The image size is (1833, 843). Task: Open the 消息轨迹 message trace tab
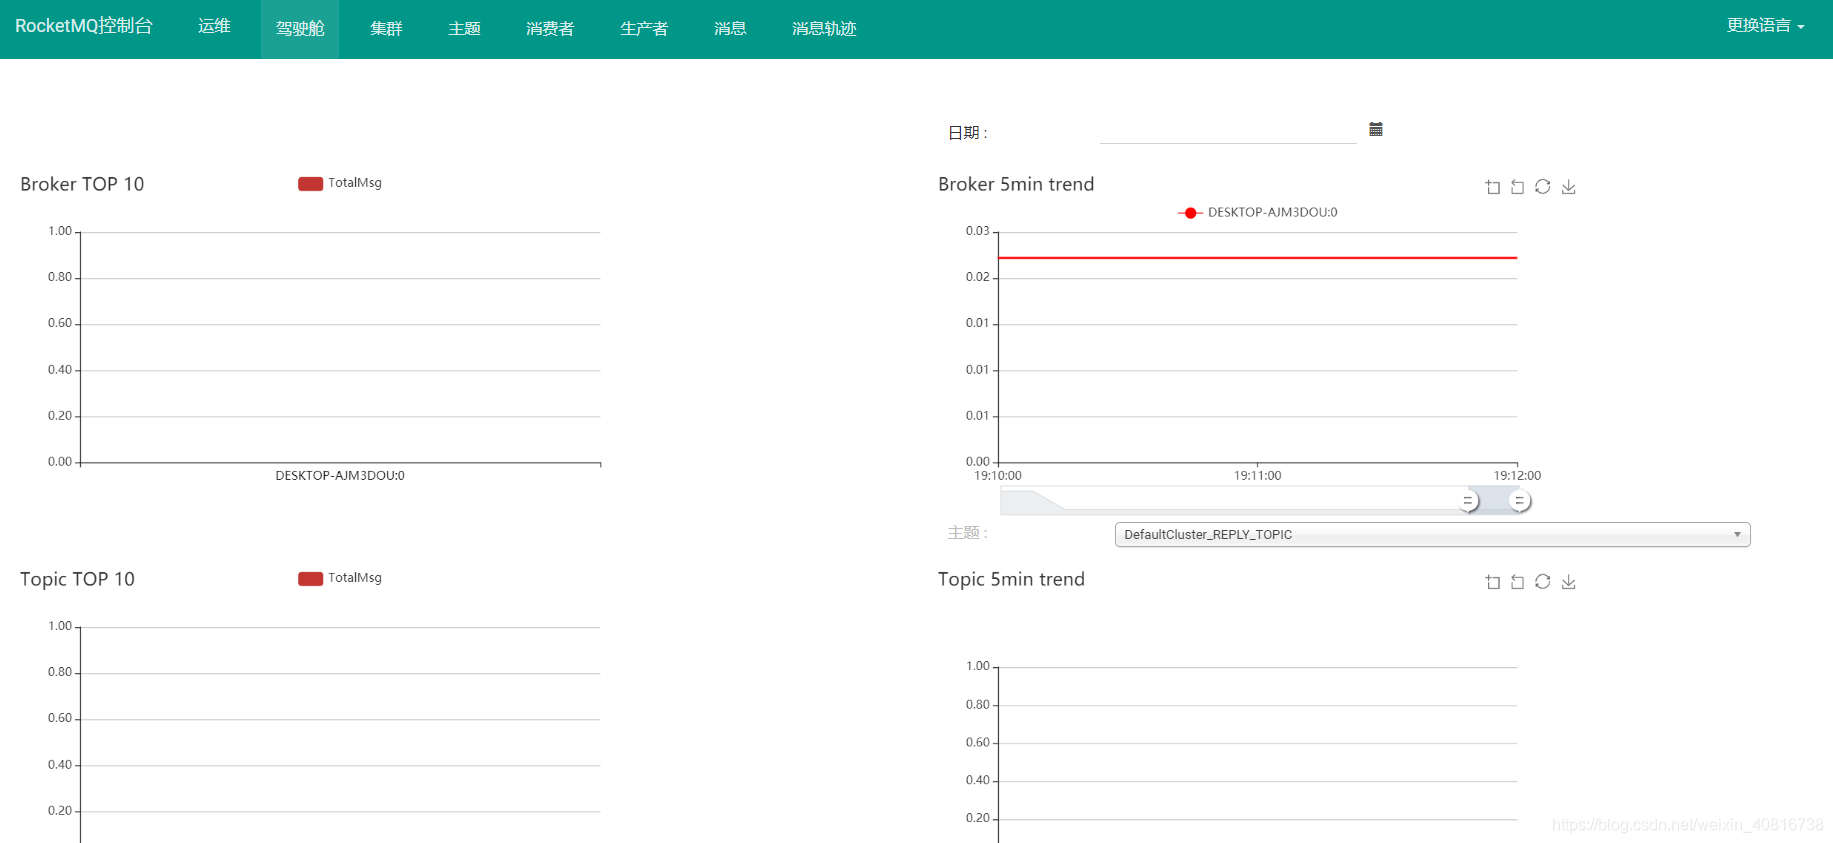[x=824, y=29]
